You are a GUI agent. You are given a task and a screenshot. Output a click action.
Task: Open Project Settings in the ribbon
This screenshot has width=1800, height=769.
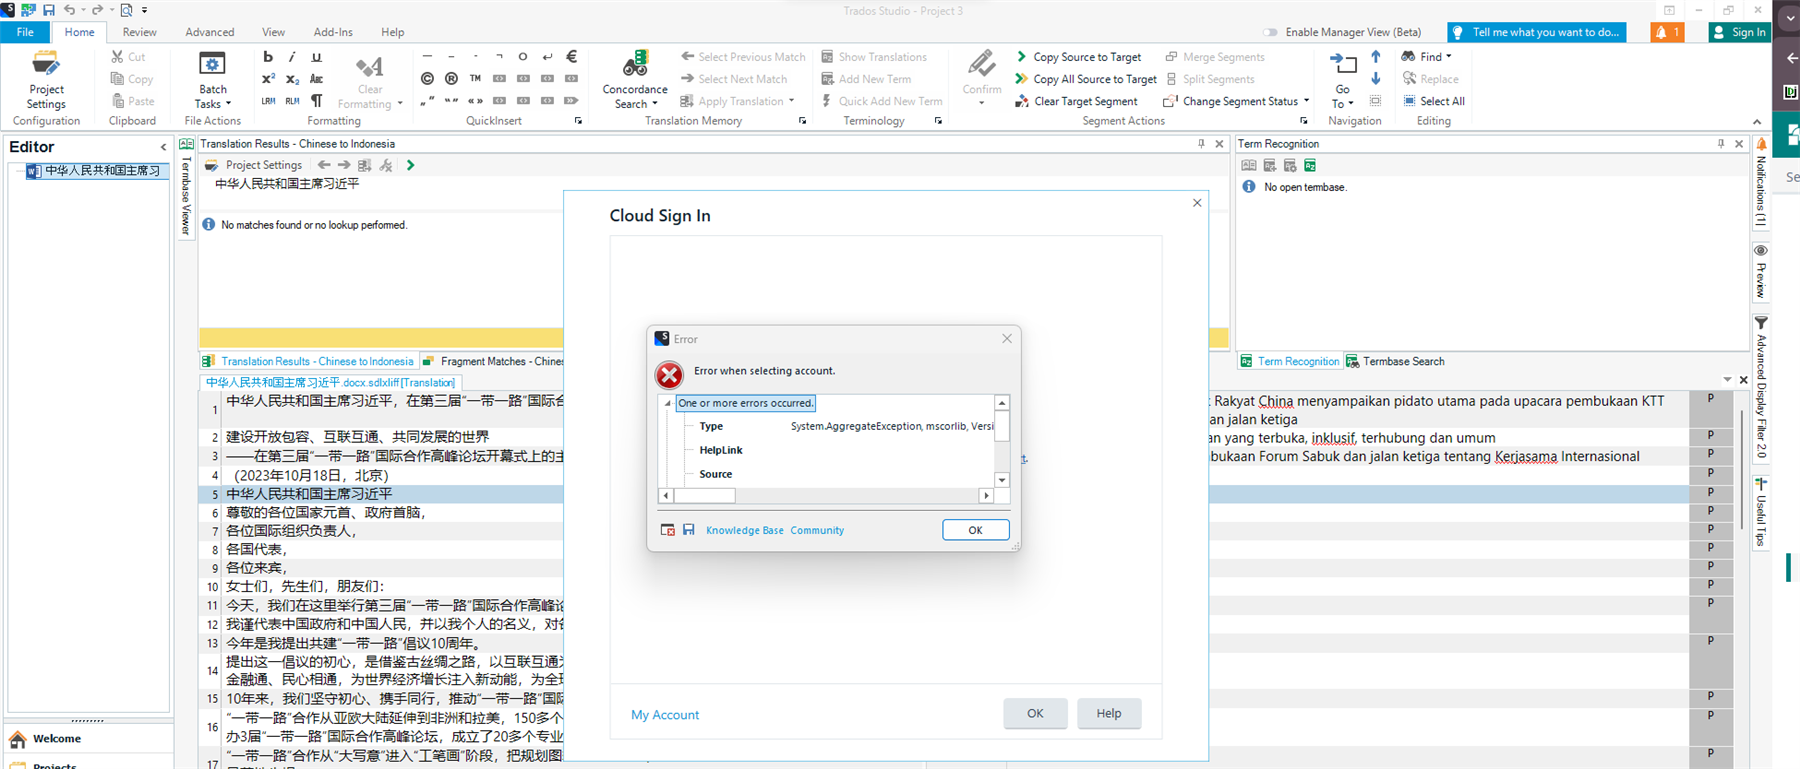click(x=46, y=80)
